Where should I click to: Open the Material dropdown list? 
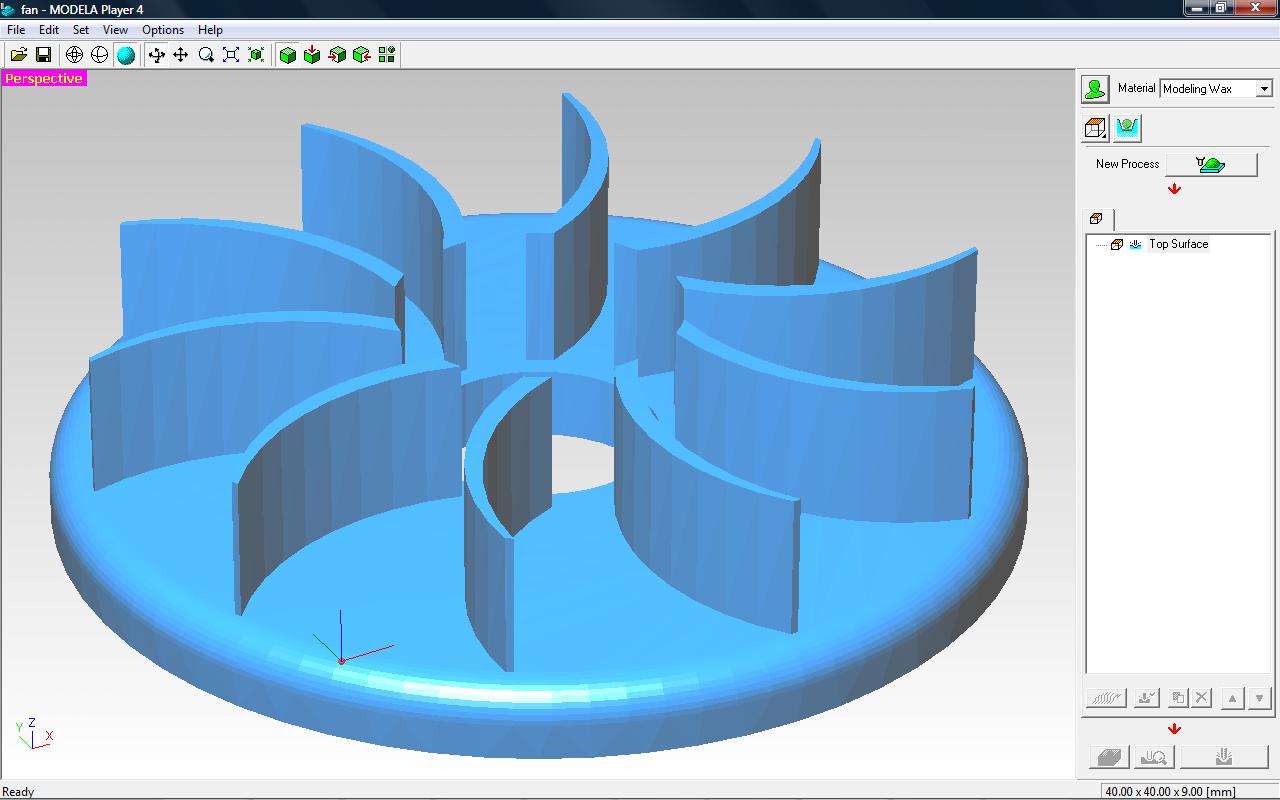click(1264, 89)
